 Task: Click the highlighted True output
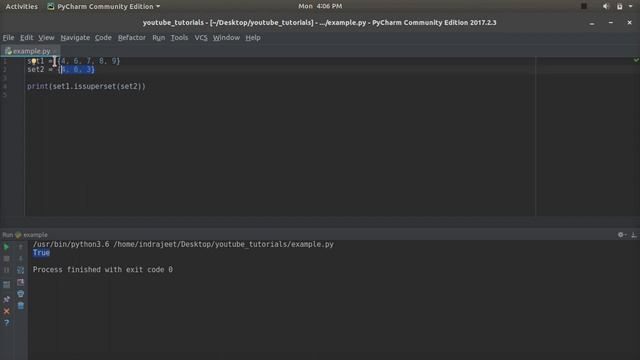(x=41, y=253)
